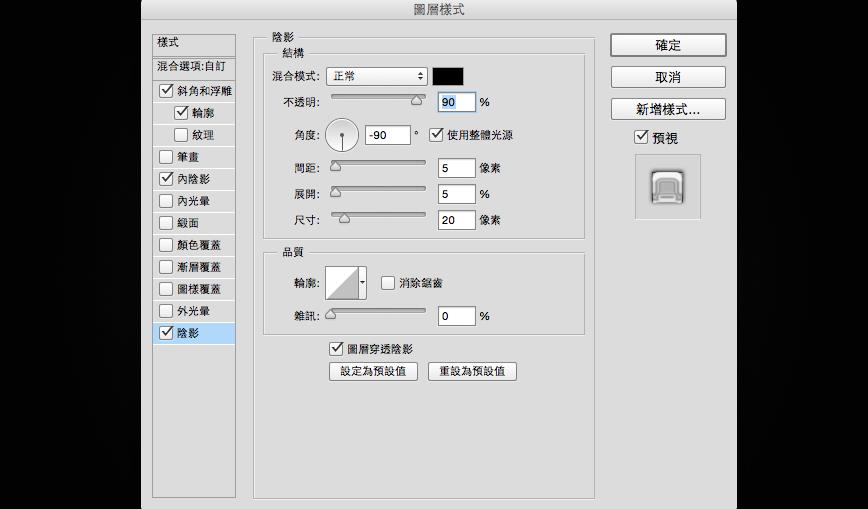Enable the 外光暈 checkbox
This screenshot has width=868, height=509.
point(166,311)
